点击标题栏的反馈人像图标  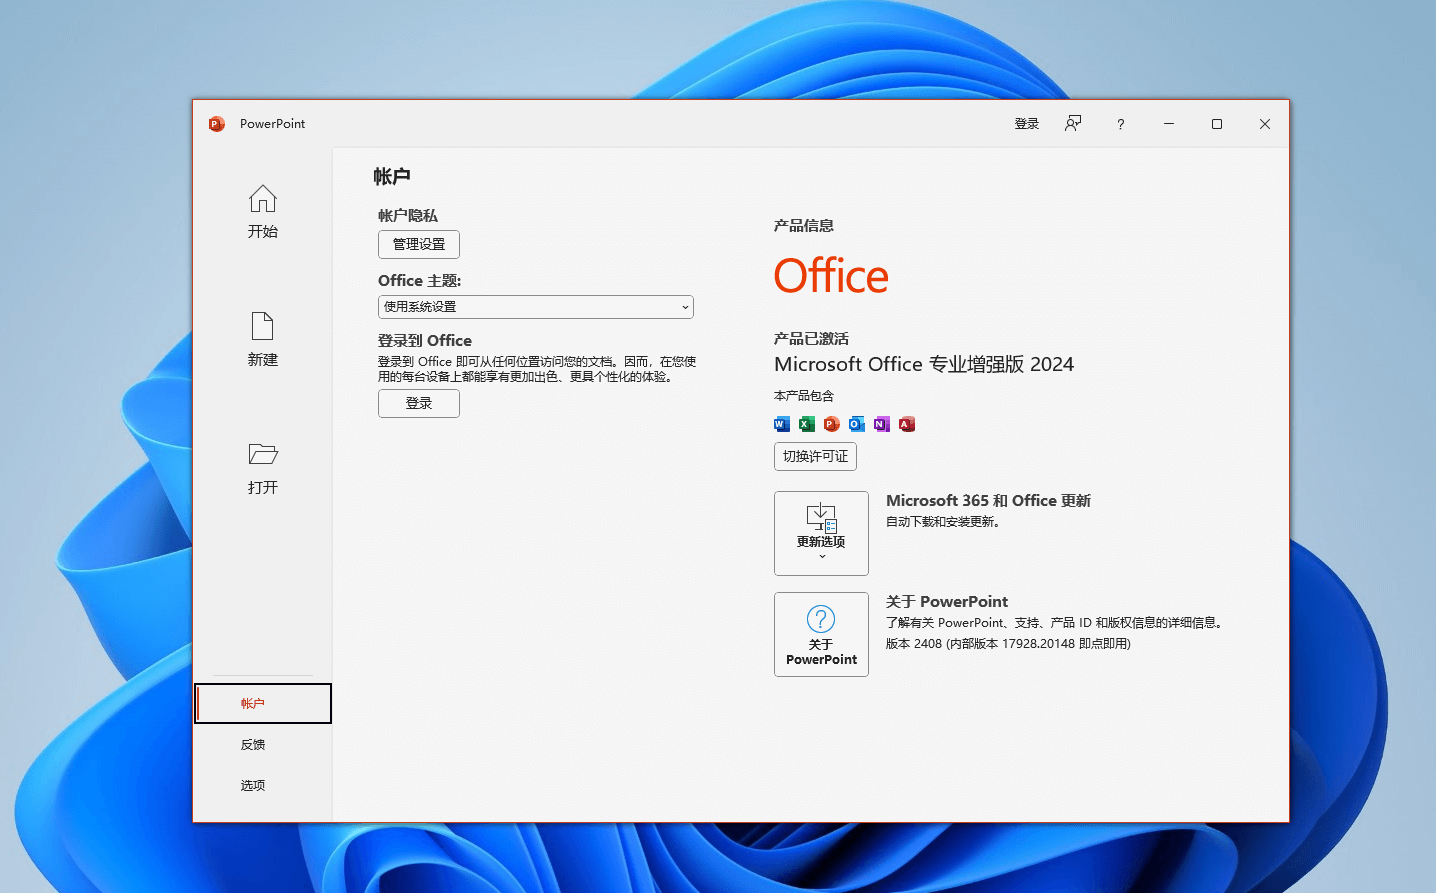tap(1073, 123)
